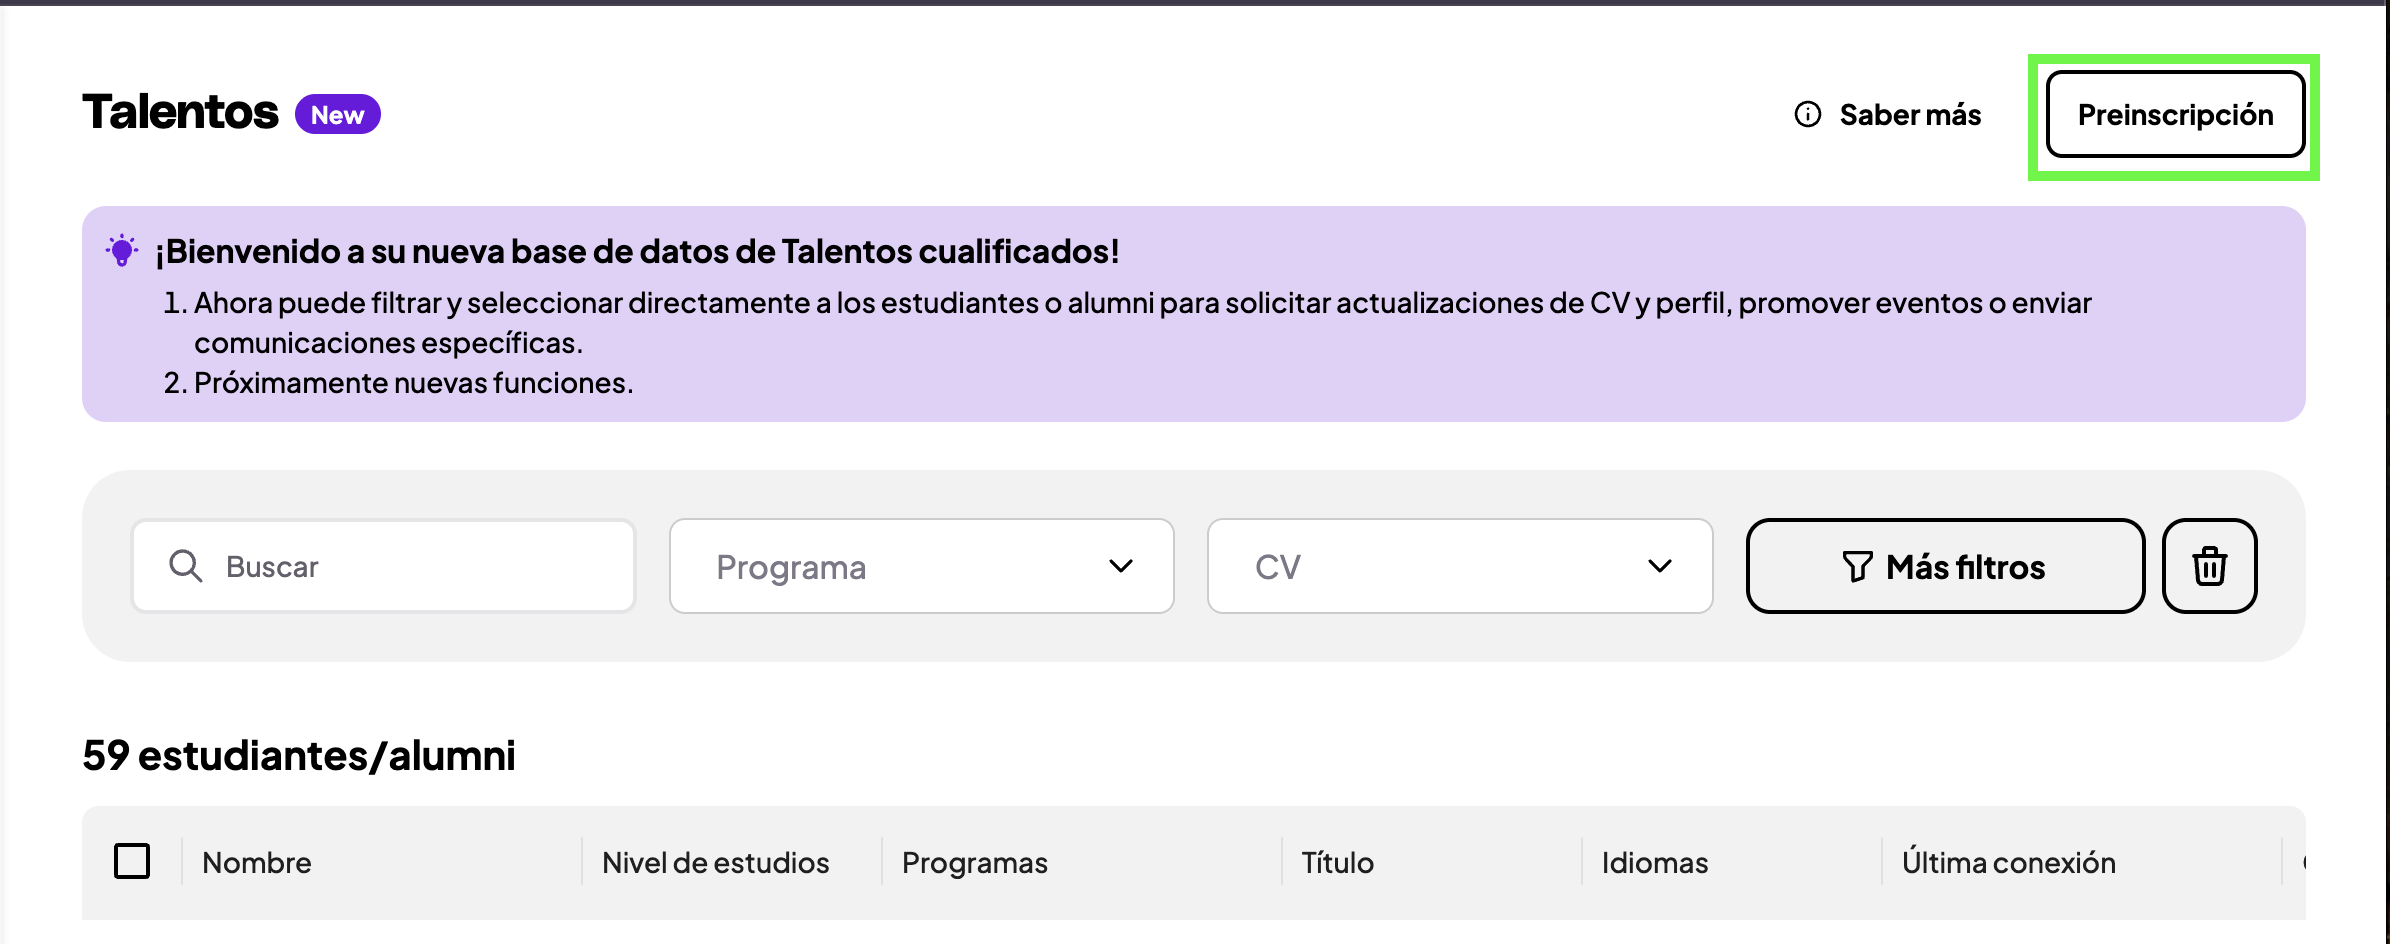The width and height of the screenshot is (2390, 944).
Task: Click the purple New badge
Action: [x=337, y=115]
